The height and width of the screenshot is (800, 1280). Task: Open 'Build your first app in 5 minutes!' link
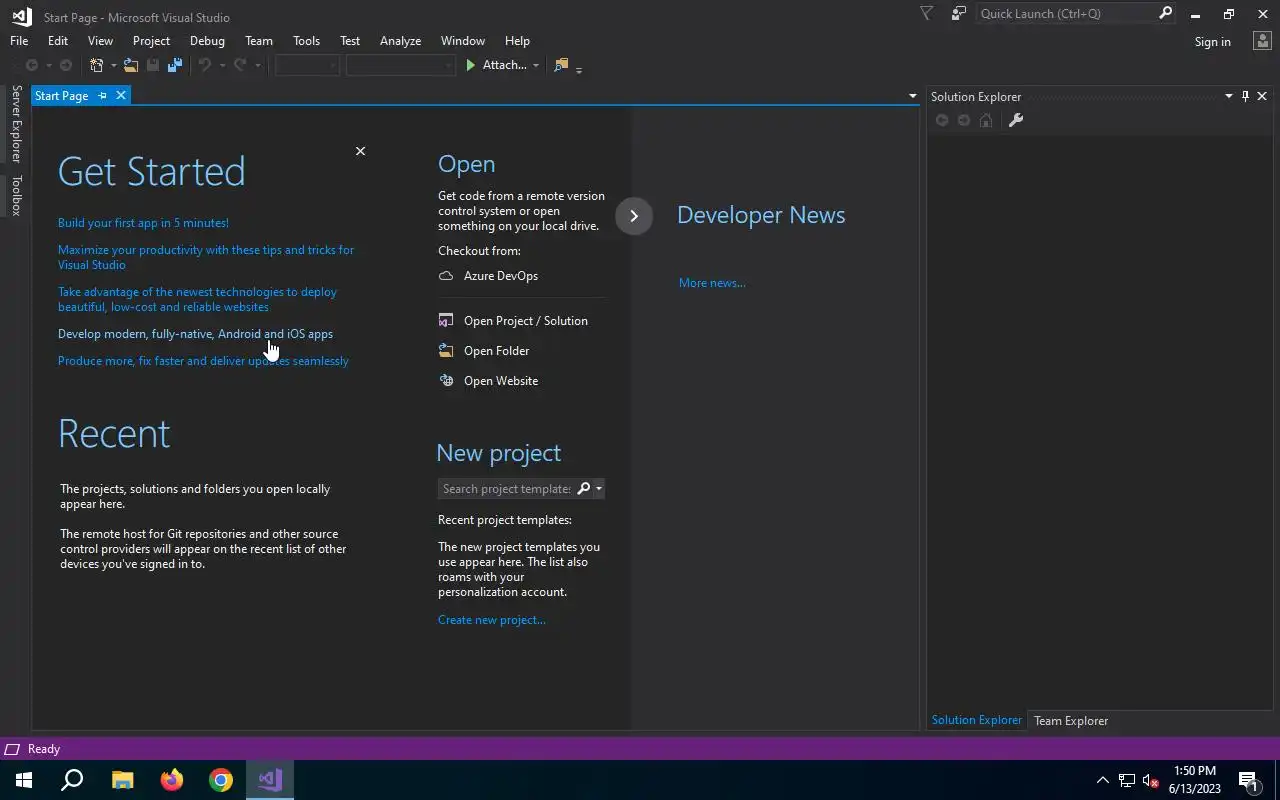[143, 223]
